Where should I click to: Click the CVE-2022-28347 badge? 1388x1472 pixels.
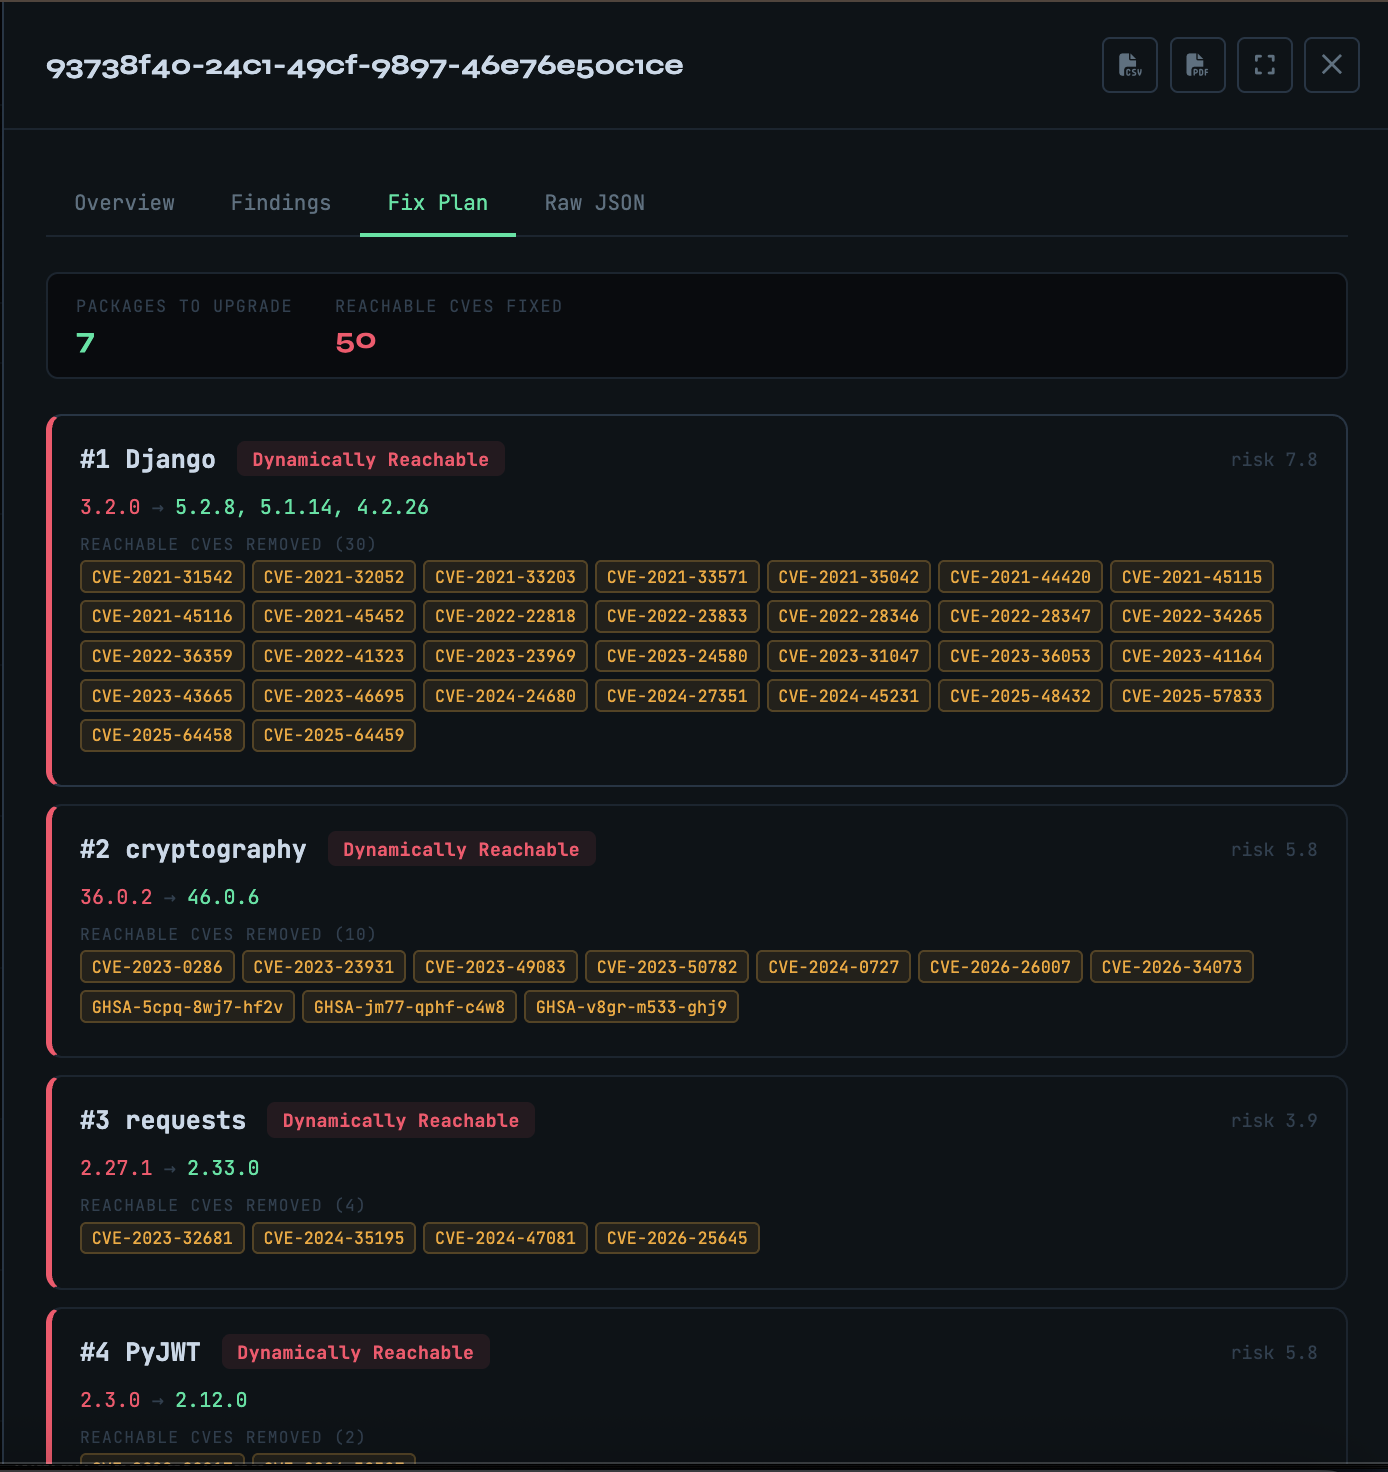coord(1020,616)
